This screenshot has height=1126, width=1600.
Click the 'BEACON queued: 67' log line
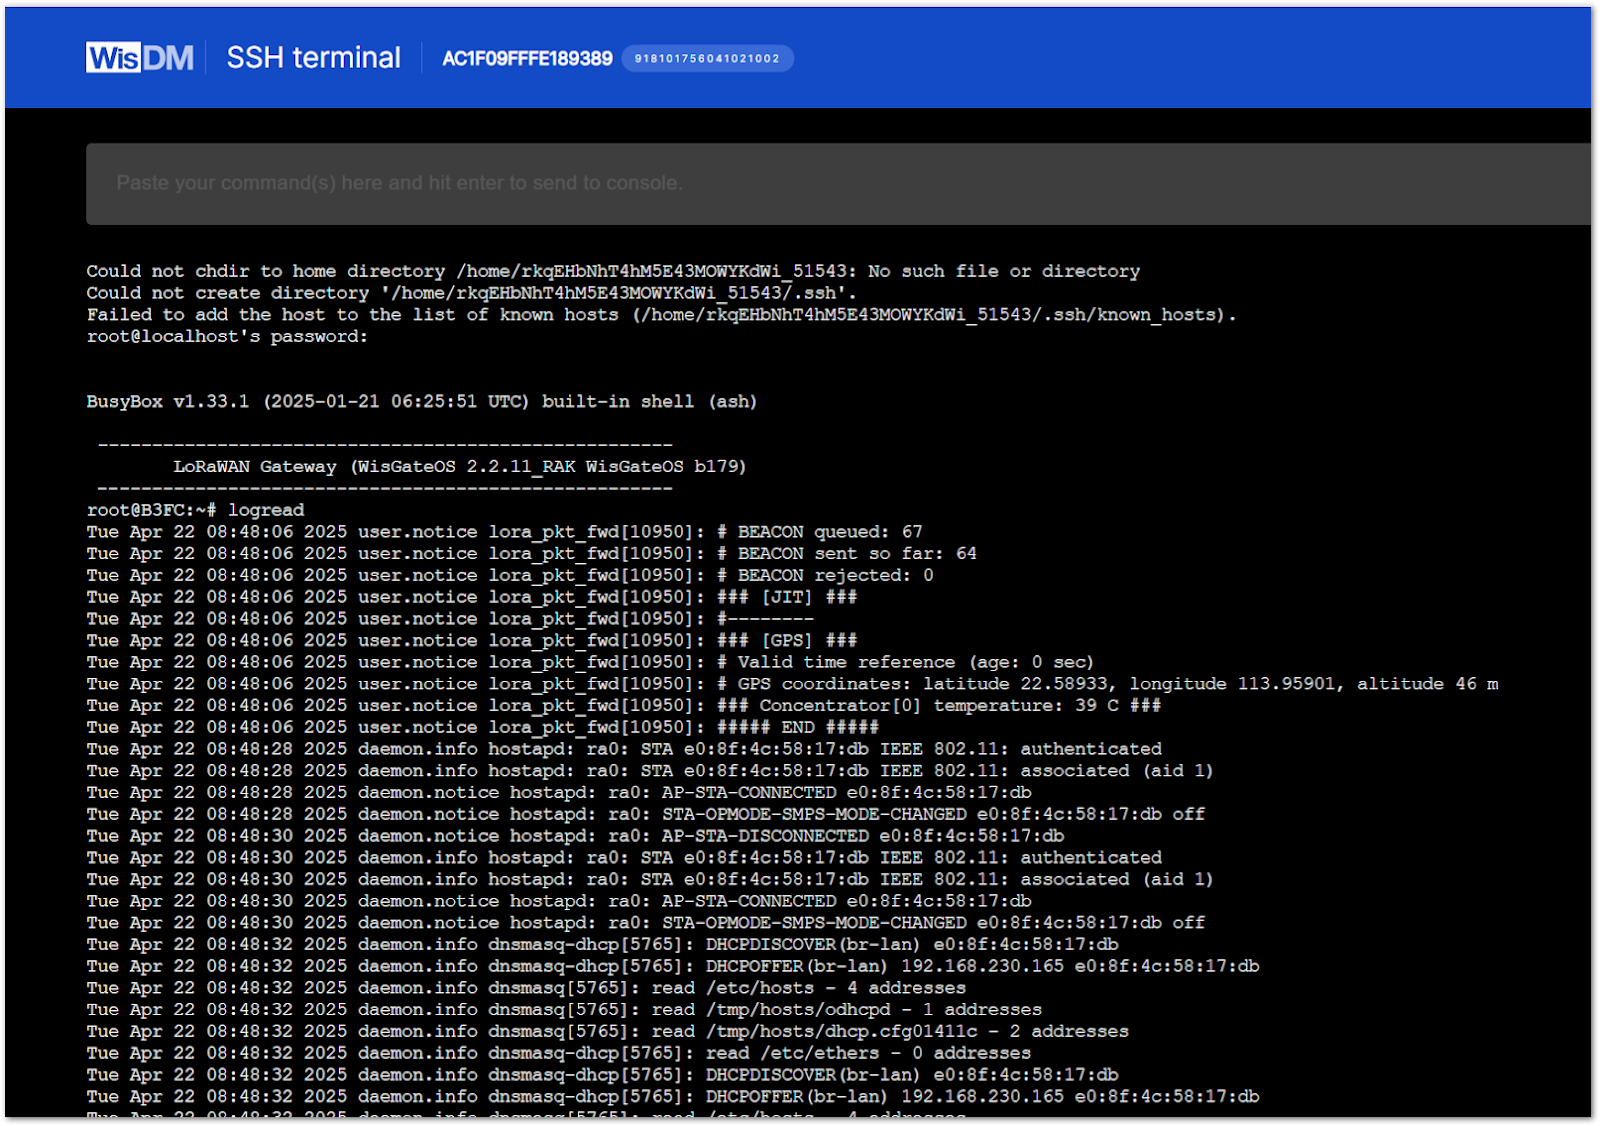[x=504, y=532]
